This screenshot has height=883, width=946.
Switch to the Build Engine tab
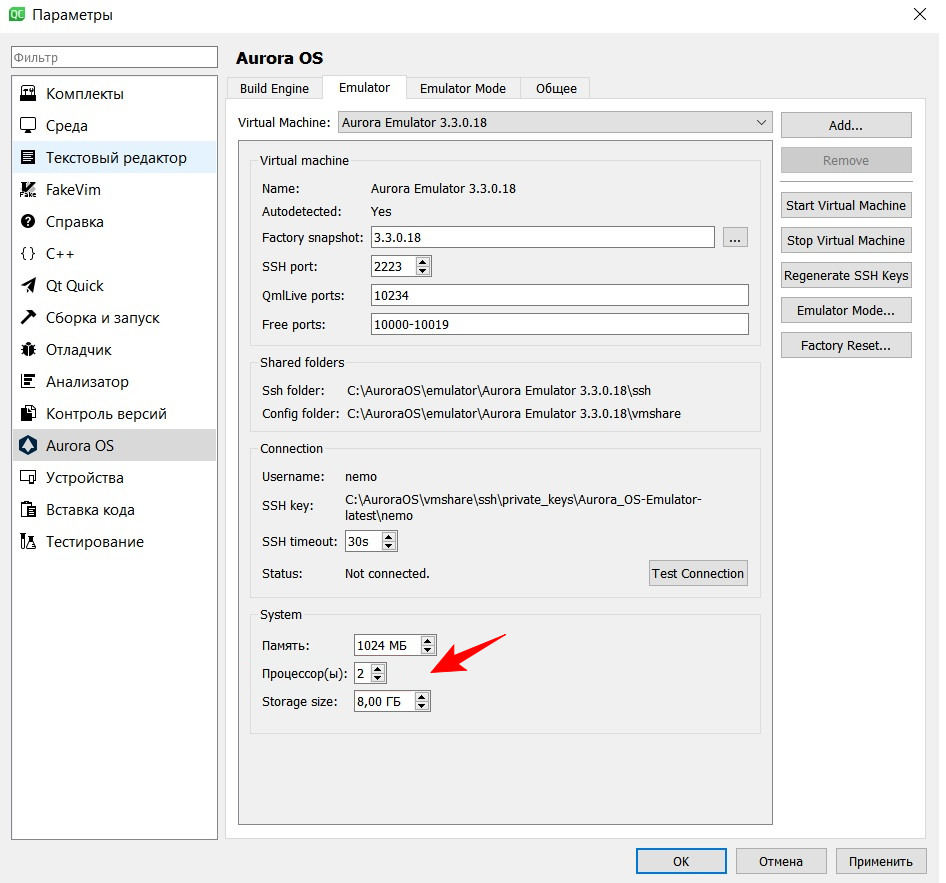point(275,89)
